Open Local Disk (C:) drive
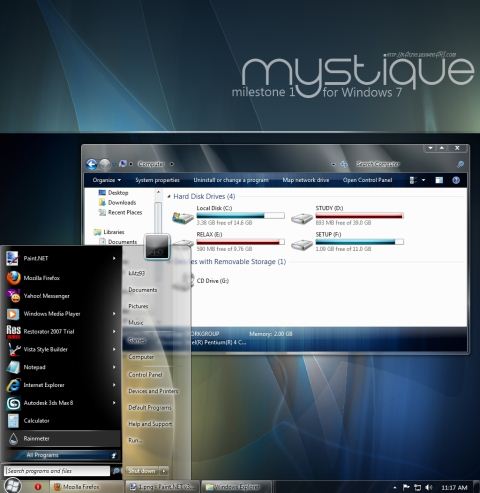This screenshot has height=493, width=480. click(228, 215)
